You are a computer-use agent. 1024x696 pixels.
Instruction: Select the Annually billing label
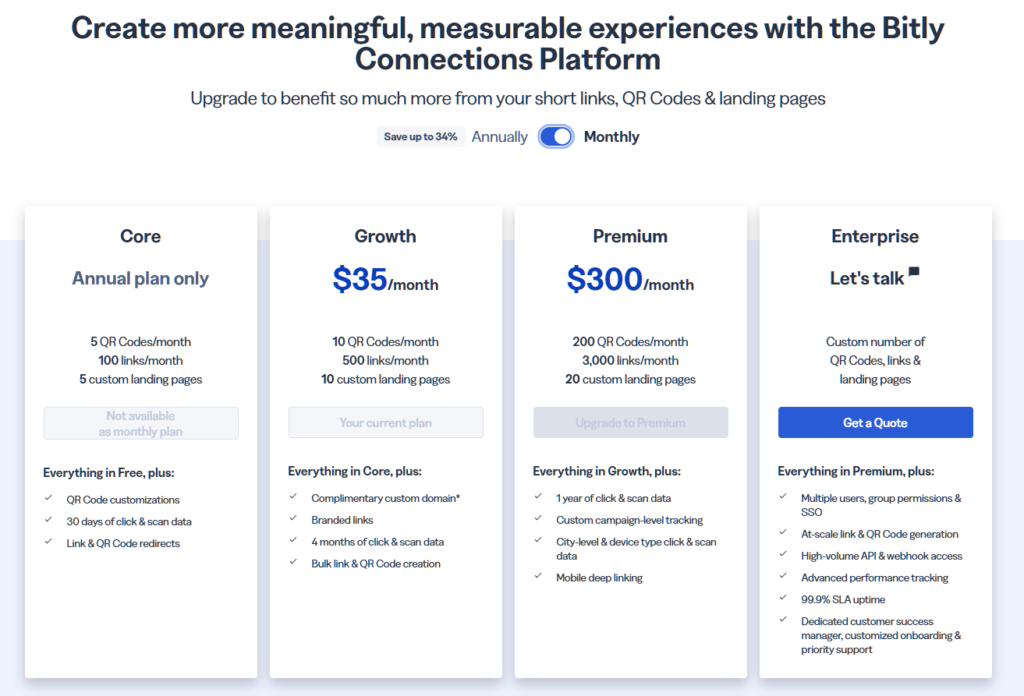point(499,137)
